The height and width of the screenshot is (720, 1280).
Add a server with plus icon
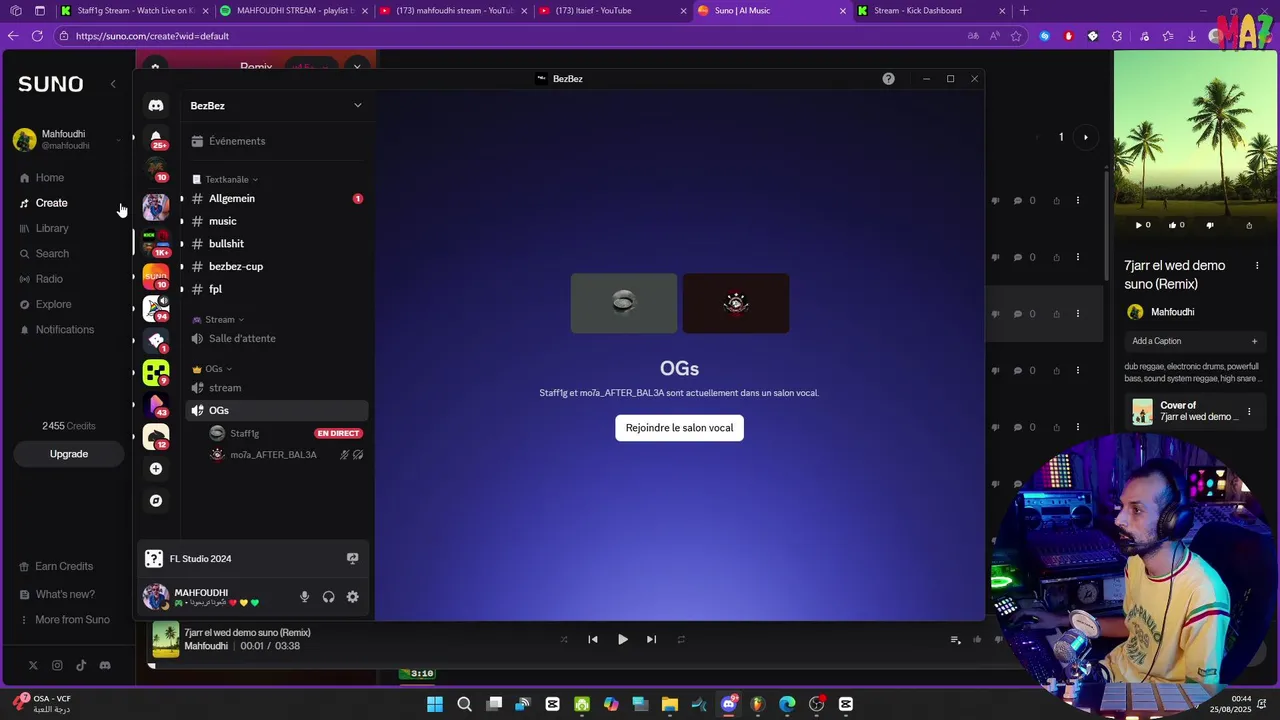pyautogui.click(x=156, y=468)
